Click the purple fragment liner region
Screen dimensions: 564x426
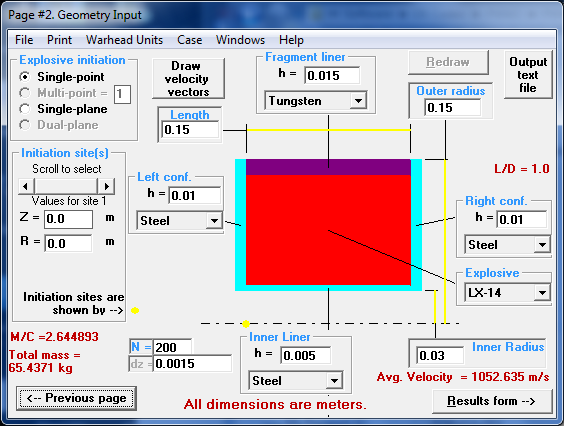point(328,167)
